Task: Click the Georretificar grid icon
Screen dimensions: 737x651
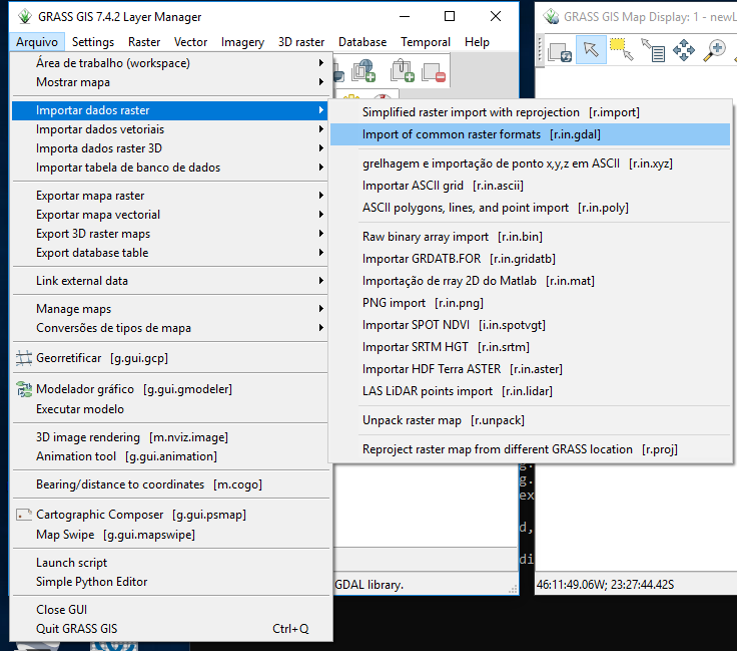Action: [x=24, y=358]
